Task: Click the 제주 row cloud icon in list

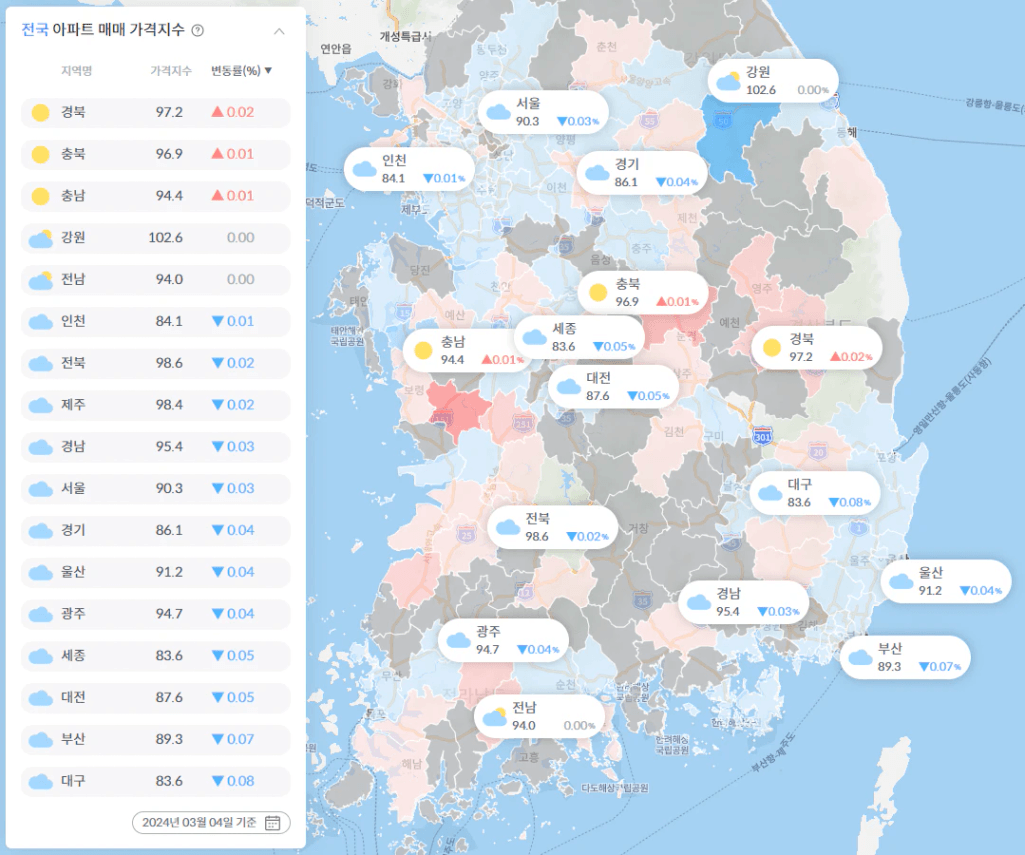Action: [x=41, y=405]
